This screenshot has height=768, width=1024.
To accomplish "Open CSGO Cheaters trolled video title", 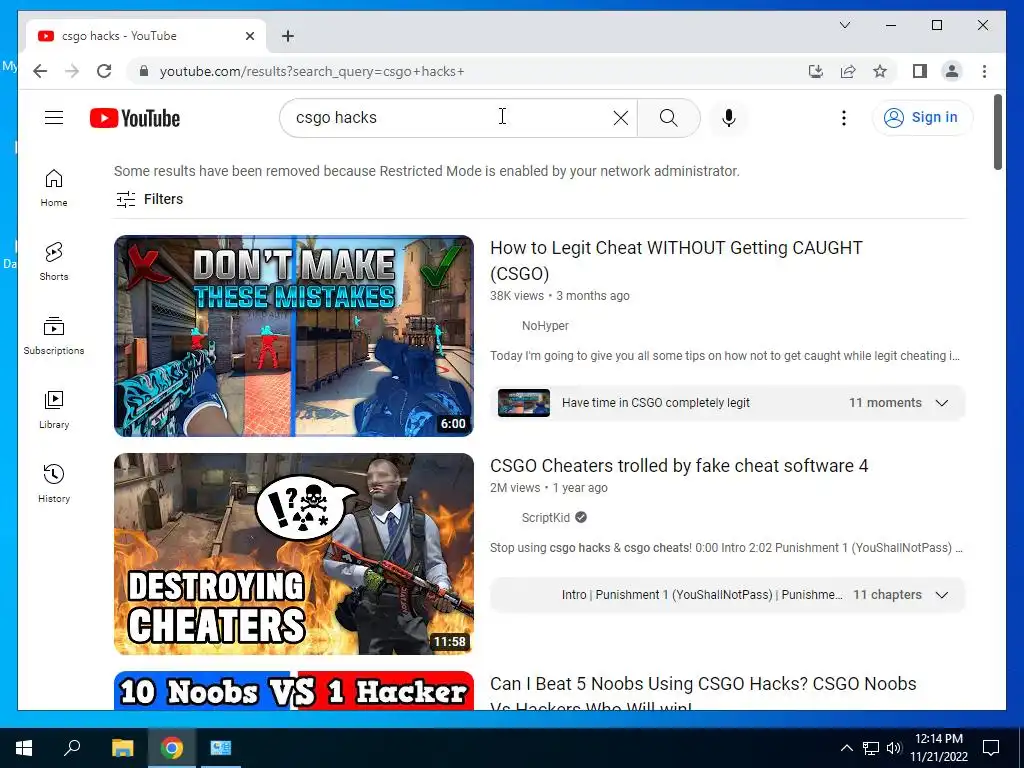I will pyautogui.click(x=679, y=466).
